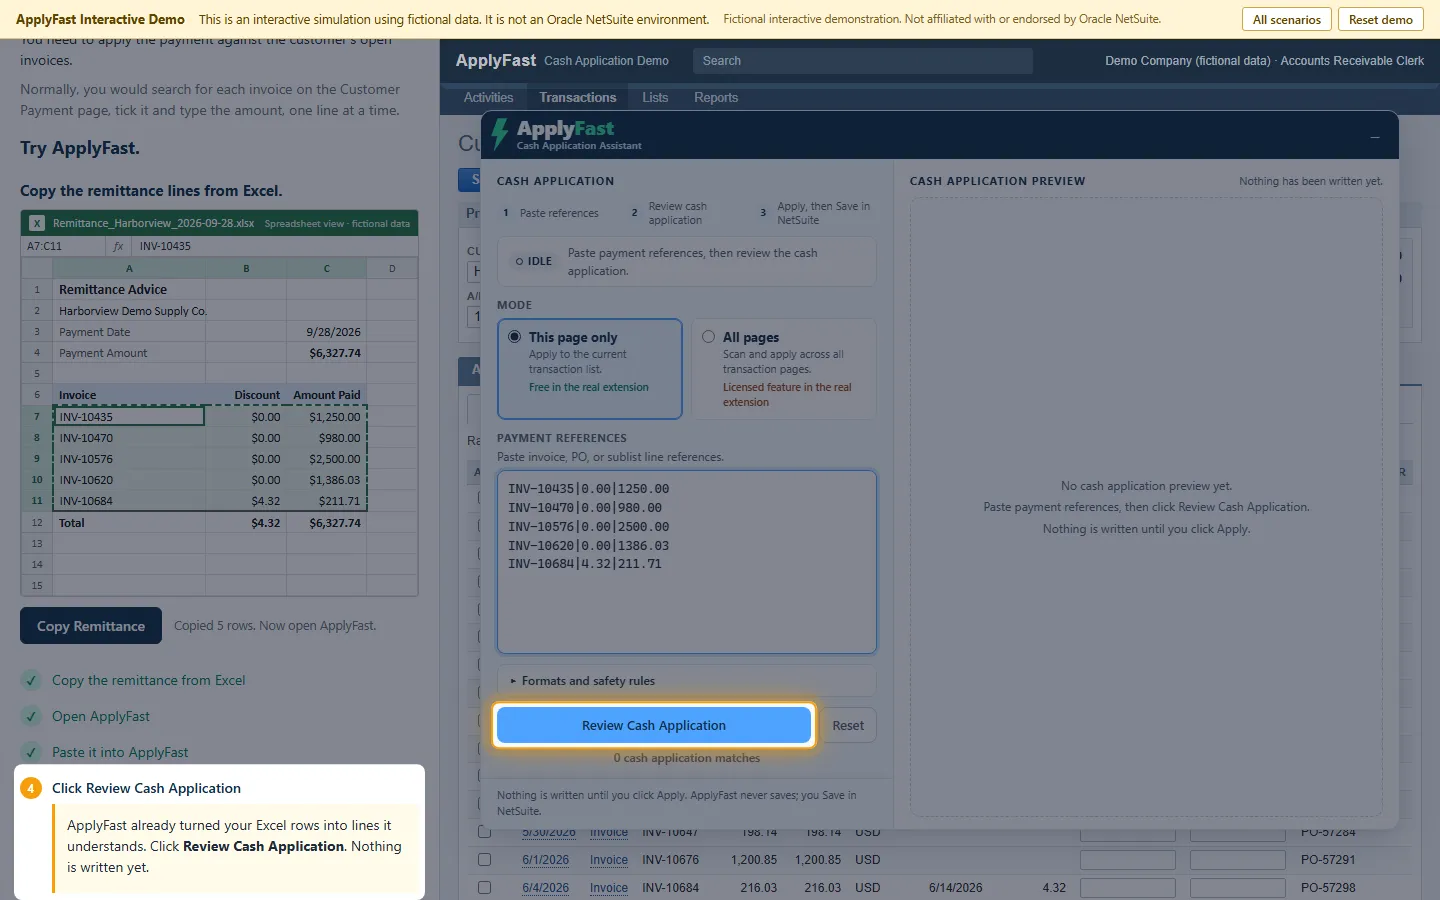
Task: Click Paste it into ApplyFast checklist step
Action: point(120,752)
